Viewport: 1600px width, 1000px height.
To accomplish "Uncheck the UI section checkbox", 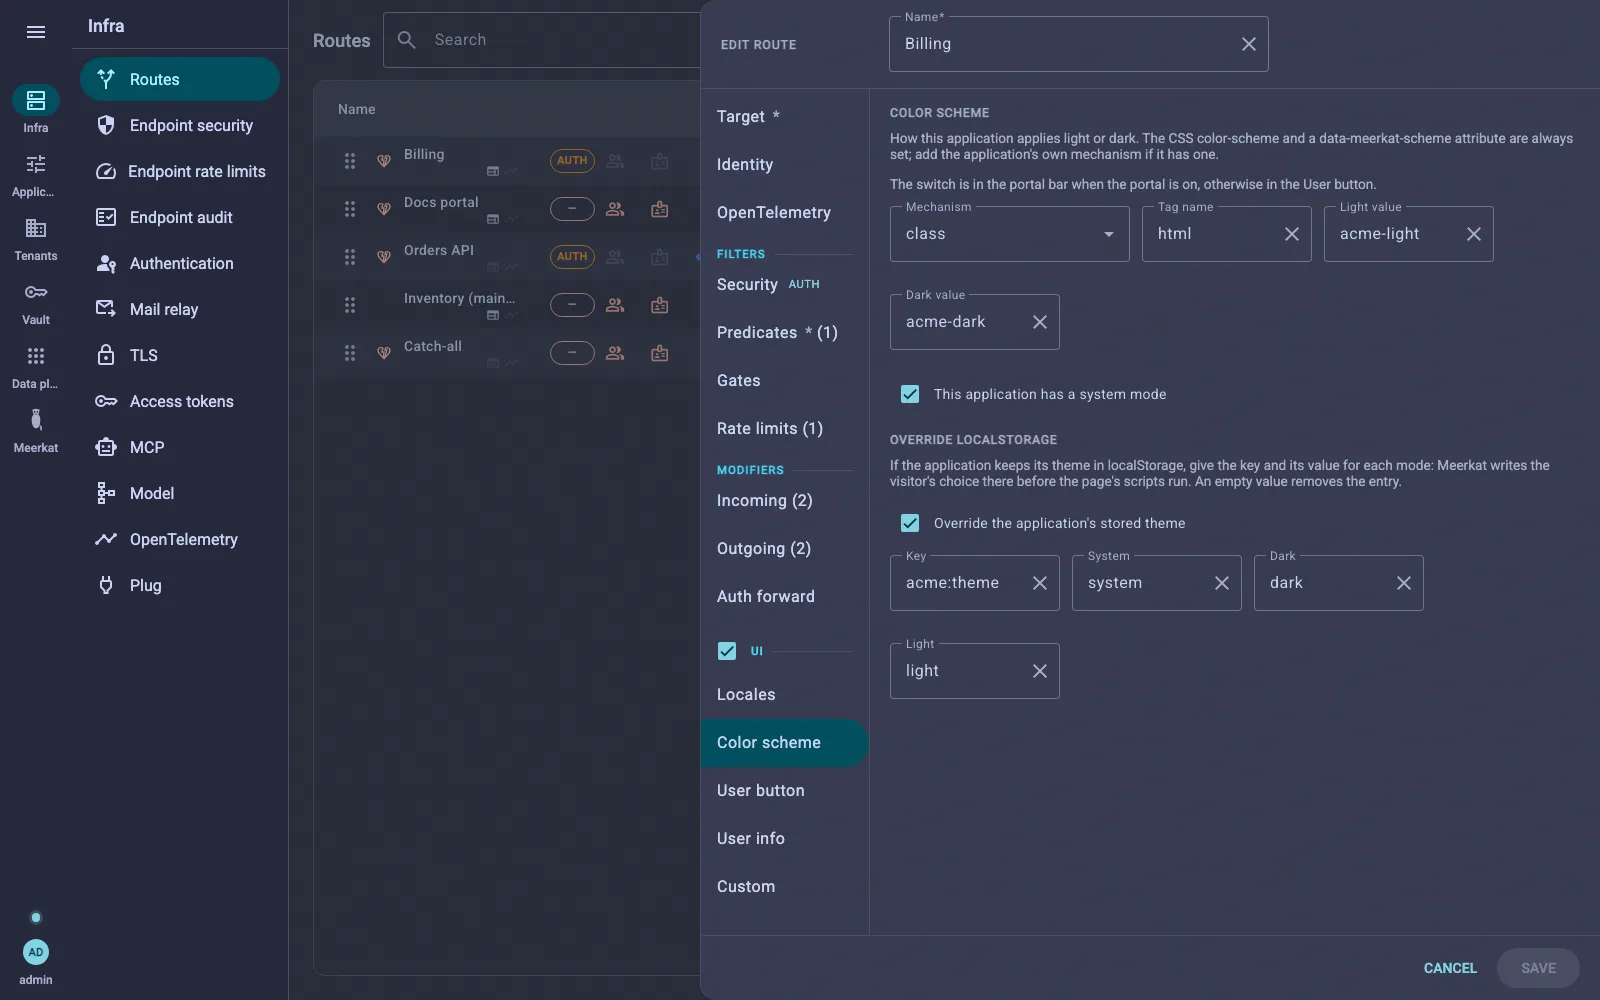I will click(727, 651).
